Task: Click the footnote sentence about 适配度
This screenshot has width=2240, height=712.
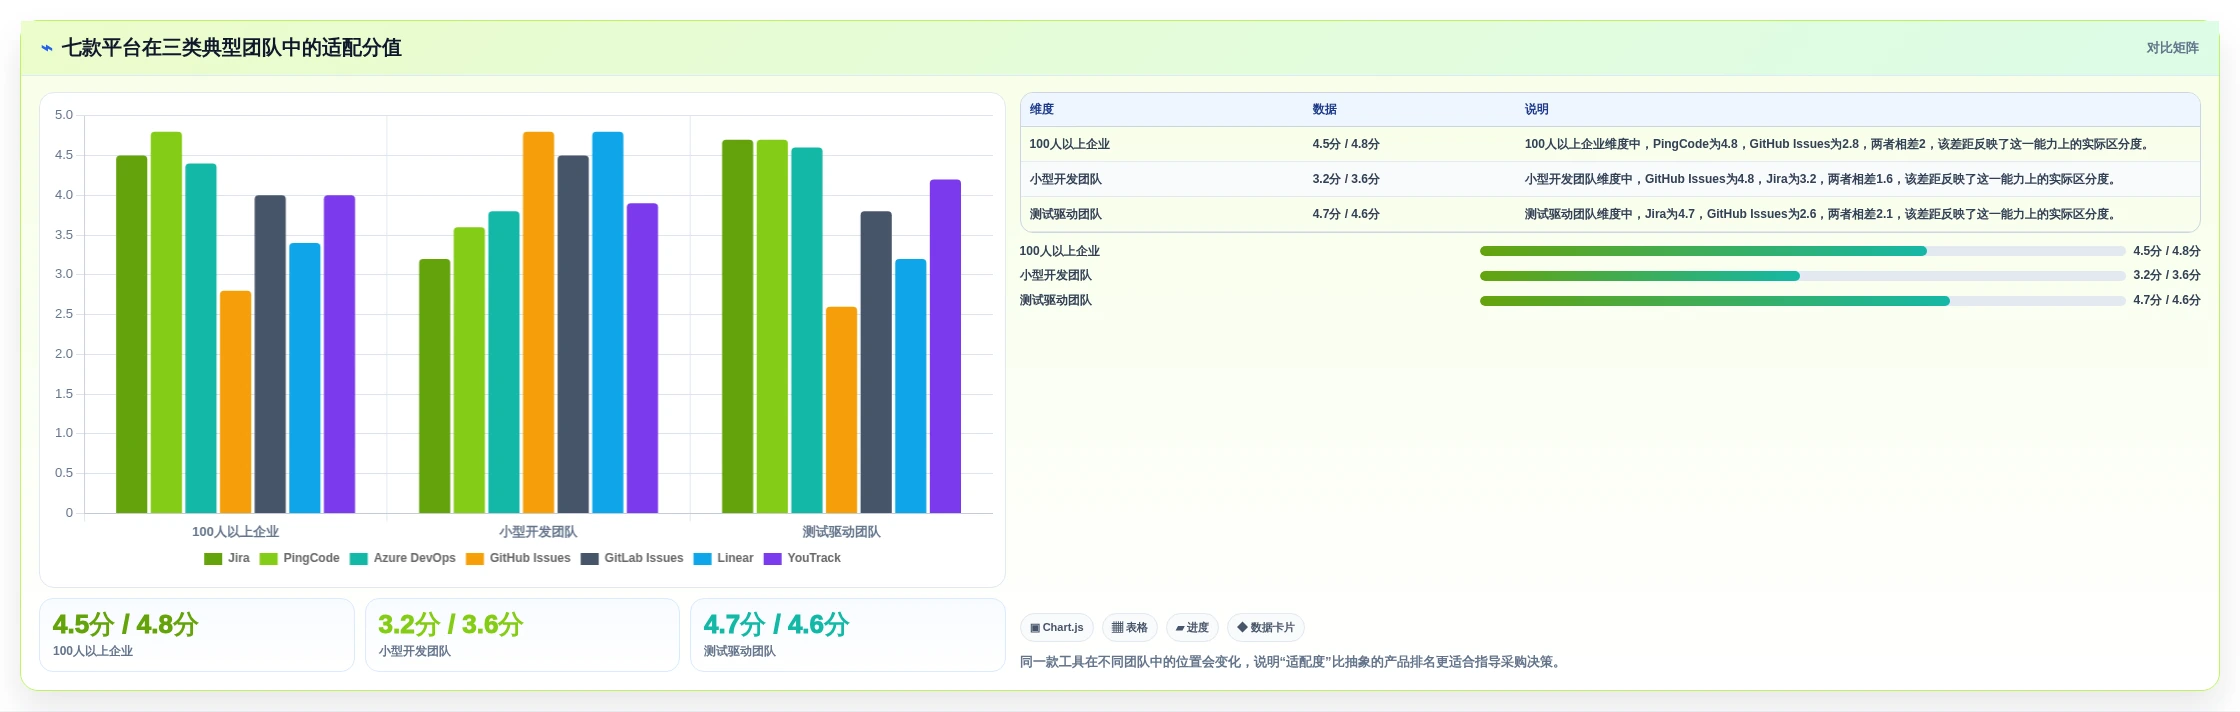Action: click(x=1292, y=662)
